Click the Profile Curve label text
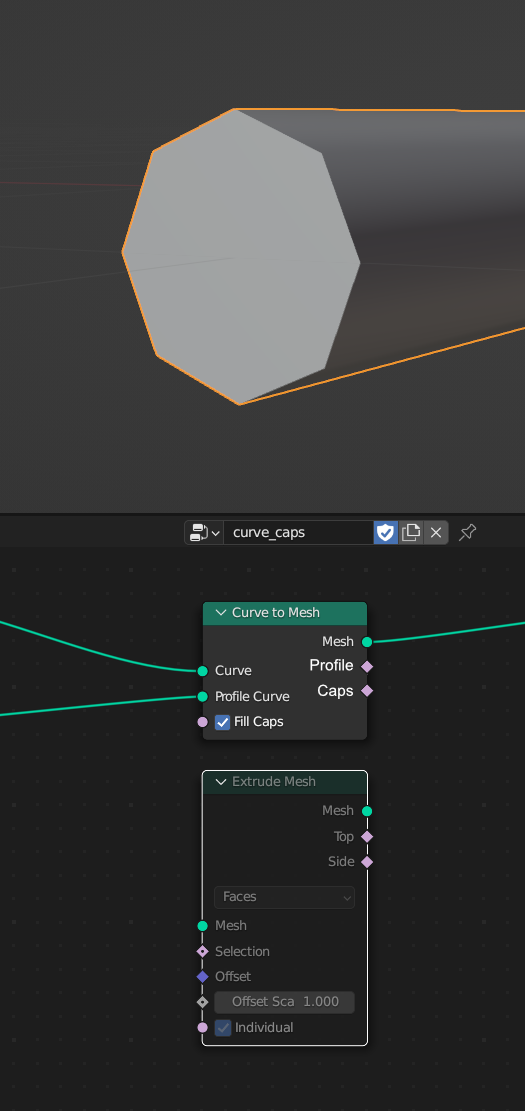 click(252, 697)
